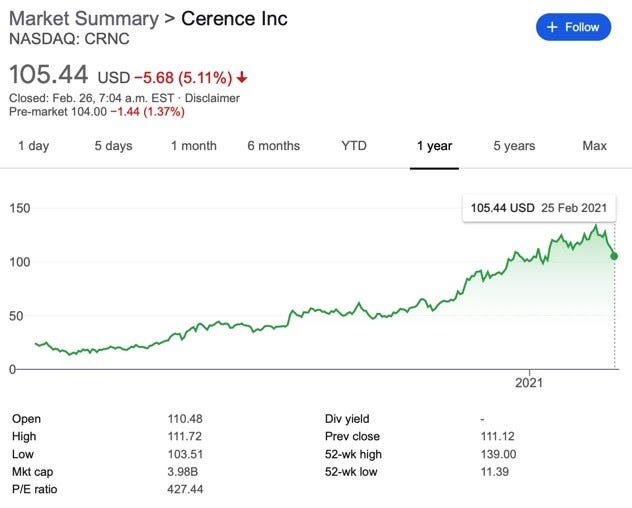This screenshot has height=508, width=632.
Task: Click the 2021 x-axis label
Action: (529, 383)
